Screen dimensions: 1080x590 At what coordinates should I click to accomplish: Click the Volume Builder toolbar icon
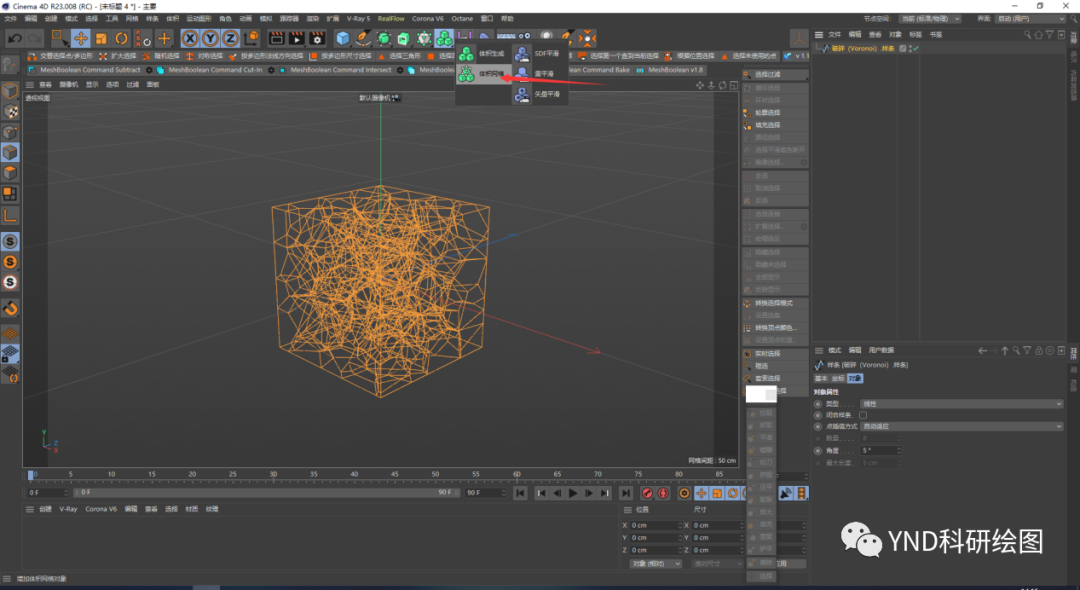click(x=444, y=39)
